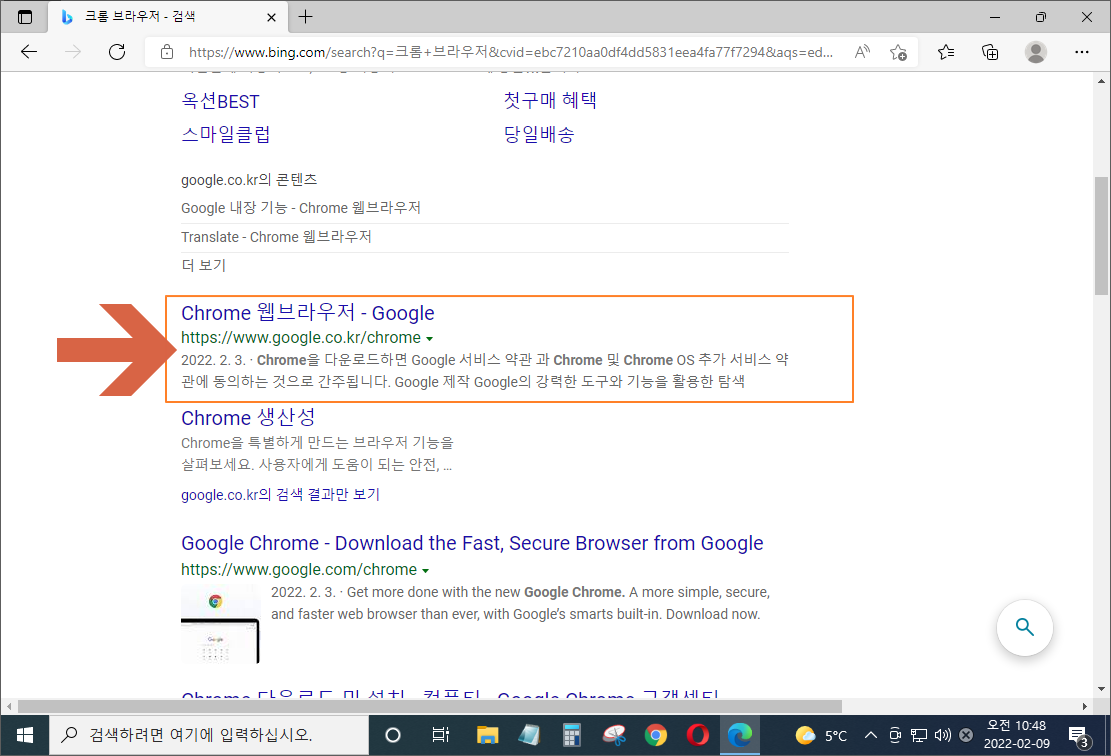Open the 당일배송 link
Image resolution: width=1111 pixels, height=756 pixels.
click(538, 134)
